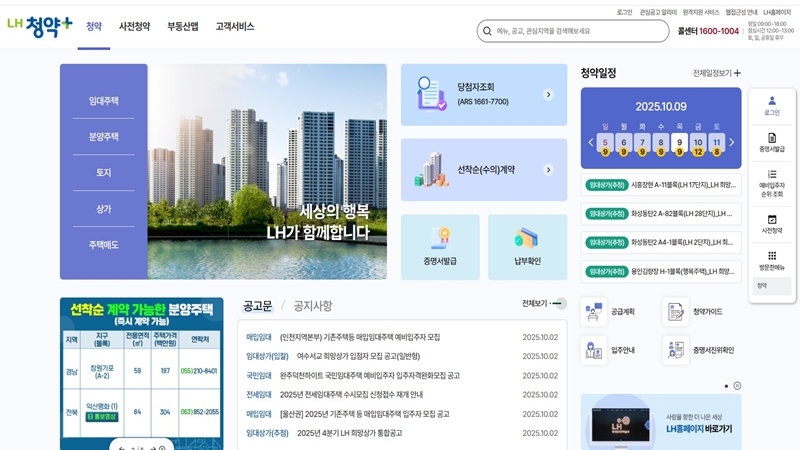Click the search input field
Viewport: 800px width, 450px height.
pos(573,31)
